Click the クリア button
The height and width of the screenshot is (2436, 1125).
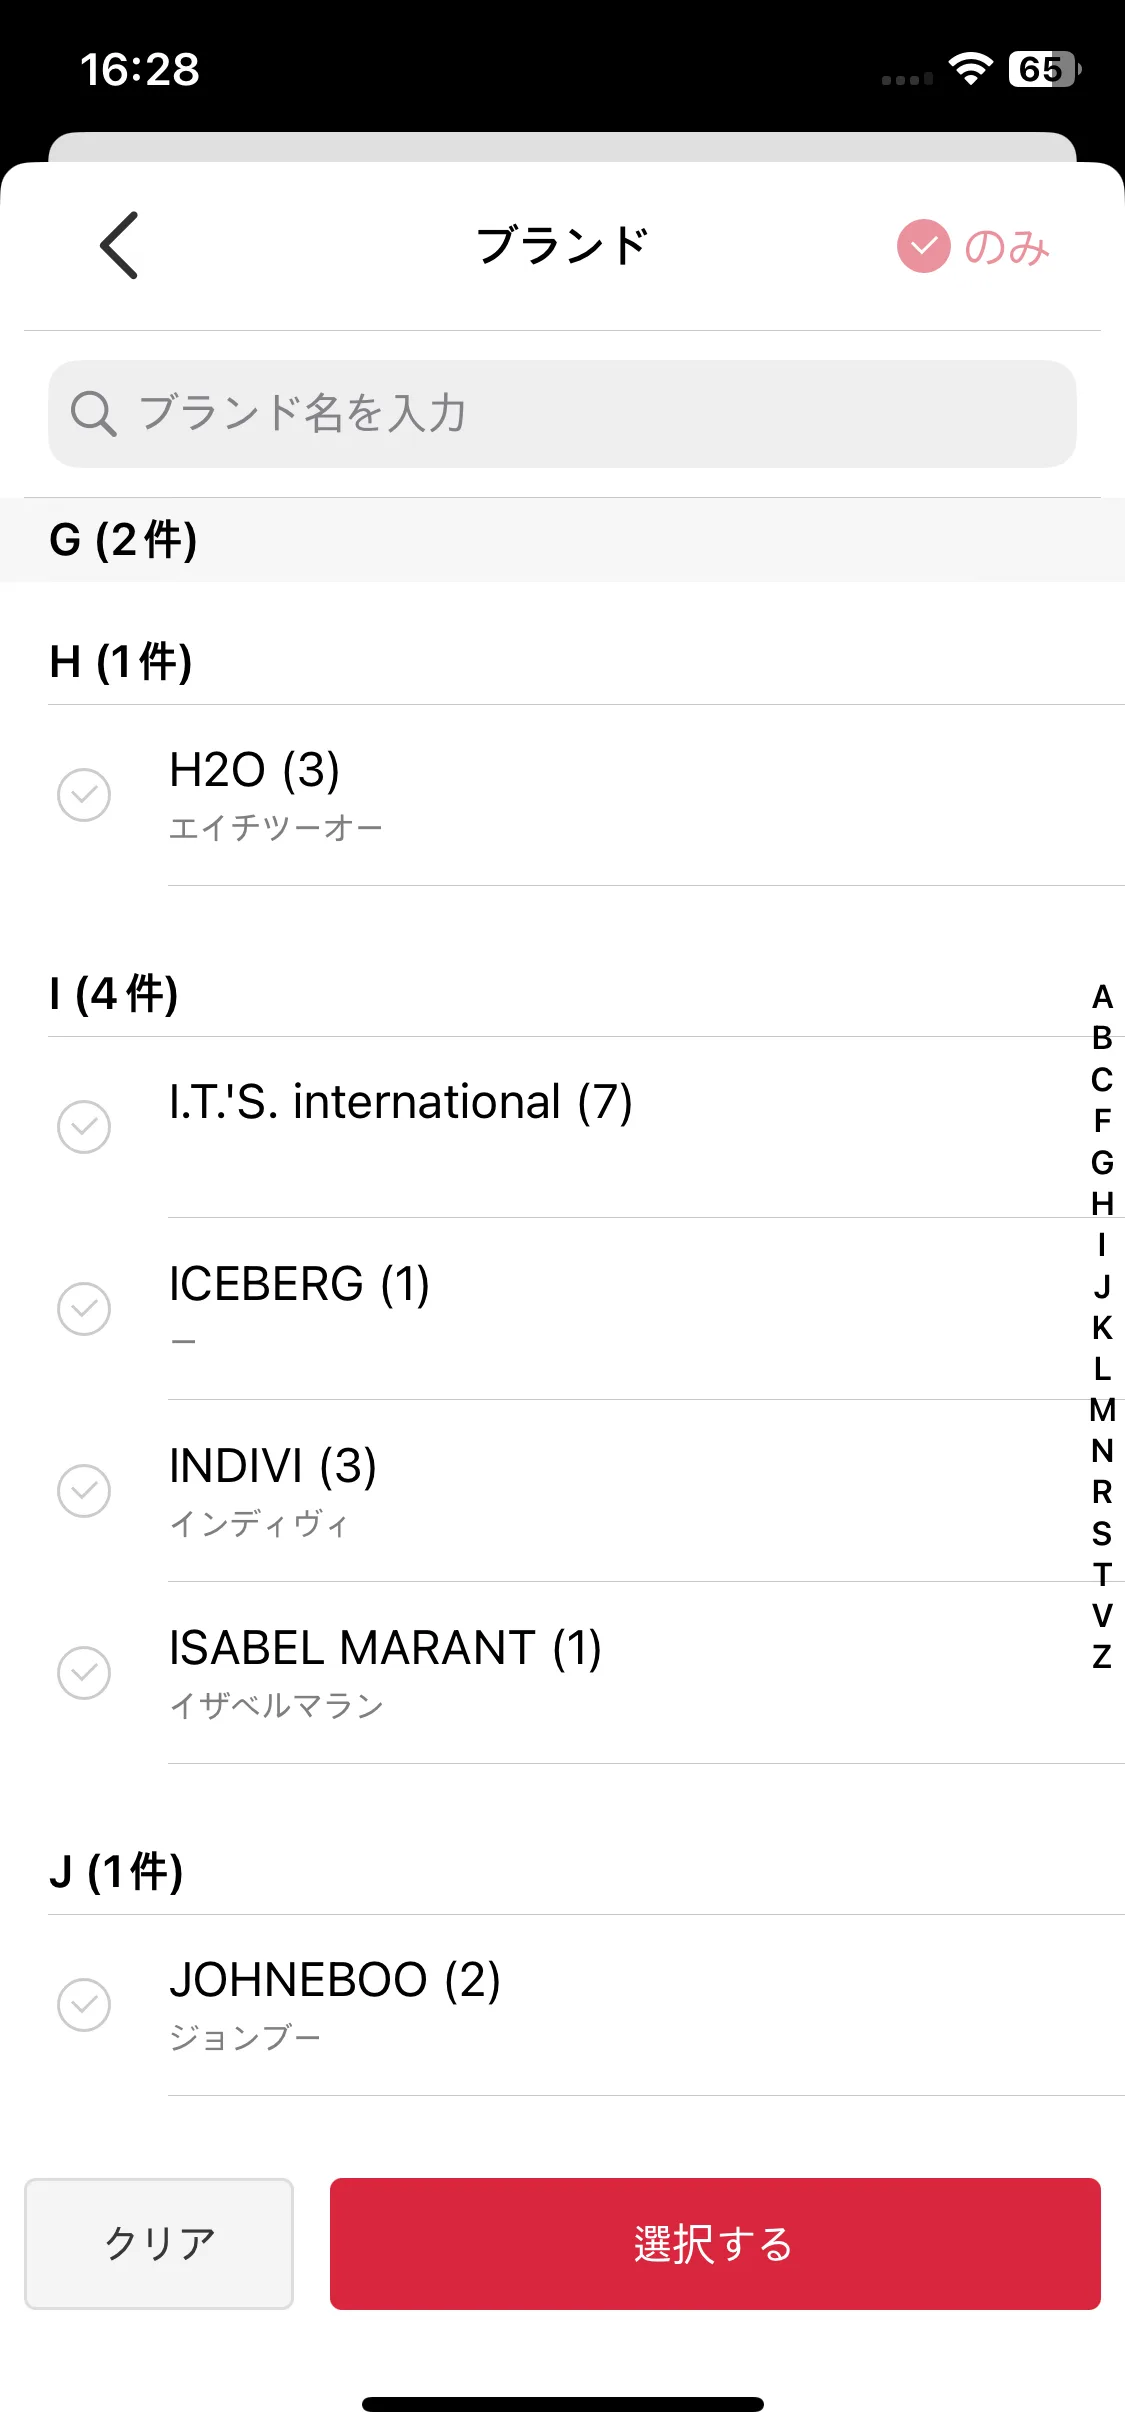pyautogui.click(x=159, y=2244)
